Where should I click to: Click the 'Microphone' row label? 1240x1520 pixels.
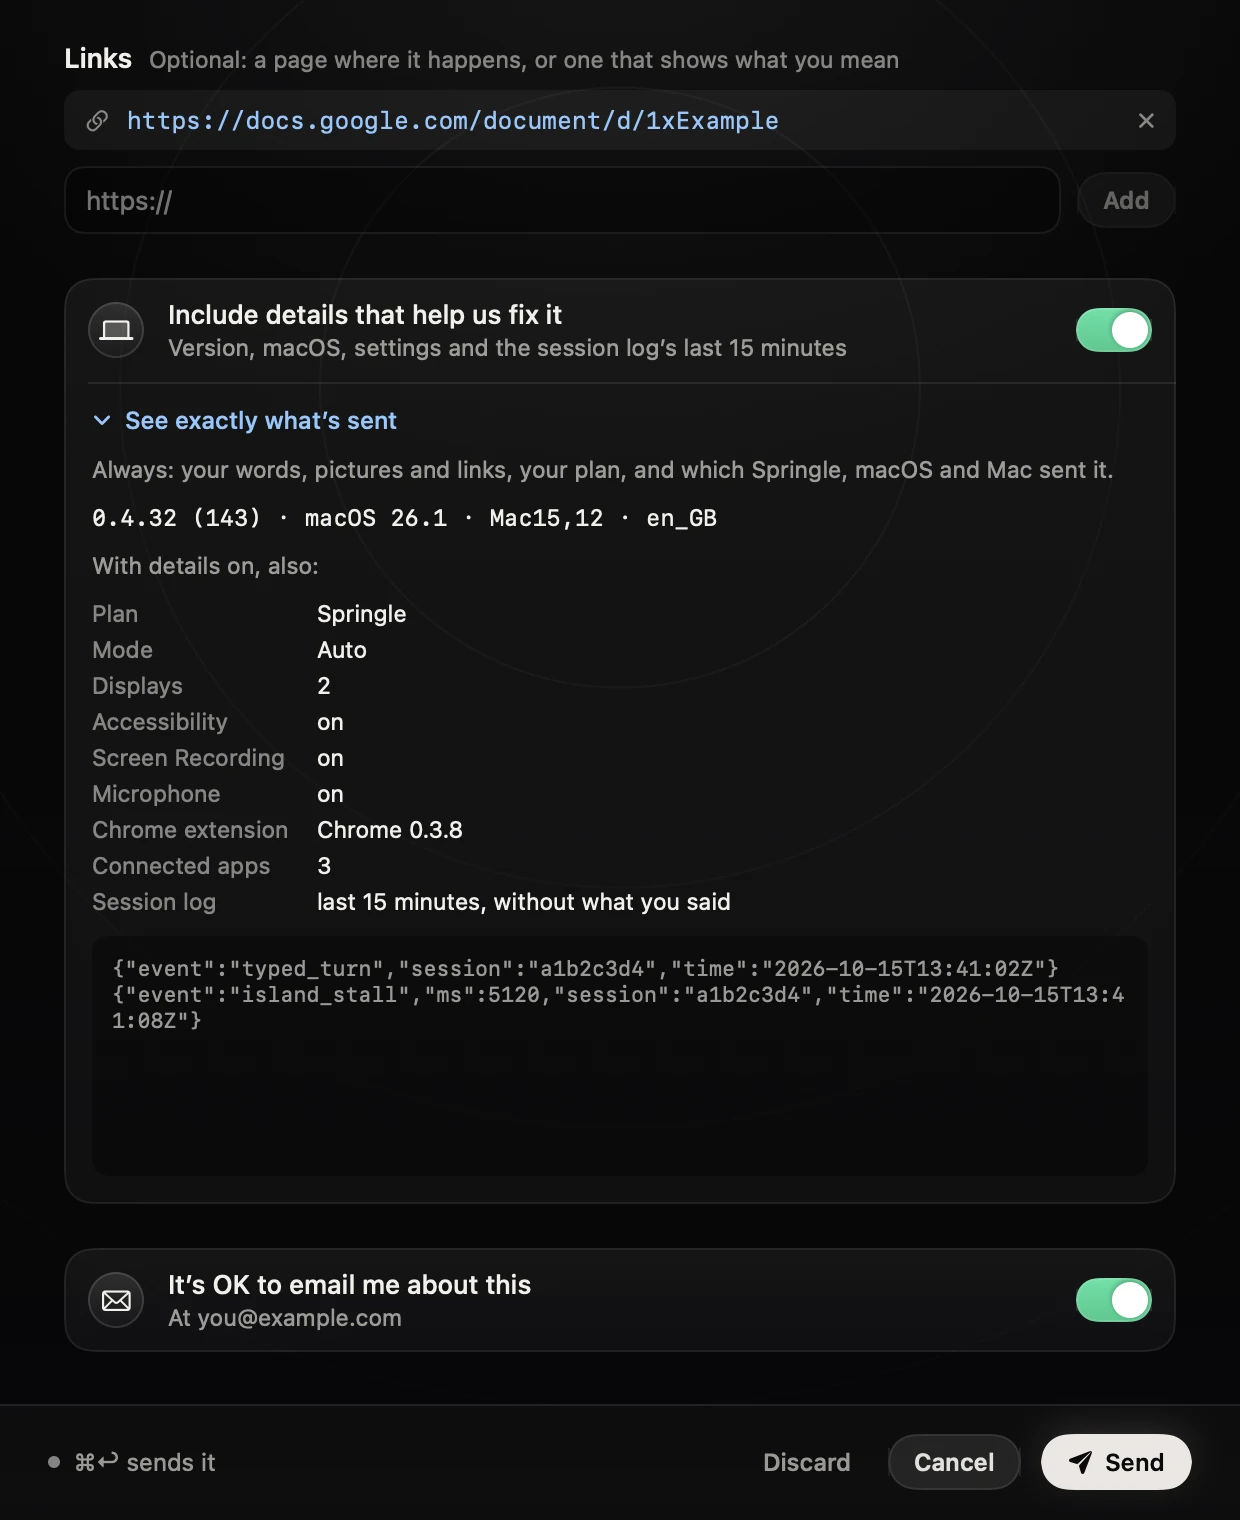156,794
